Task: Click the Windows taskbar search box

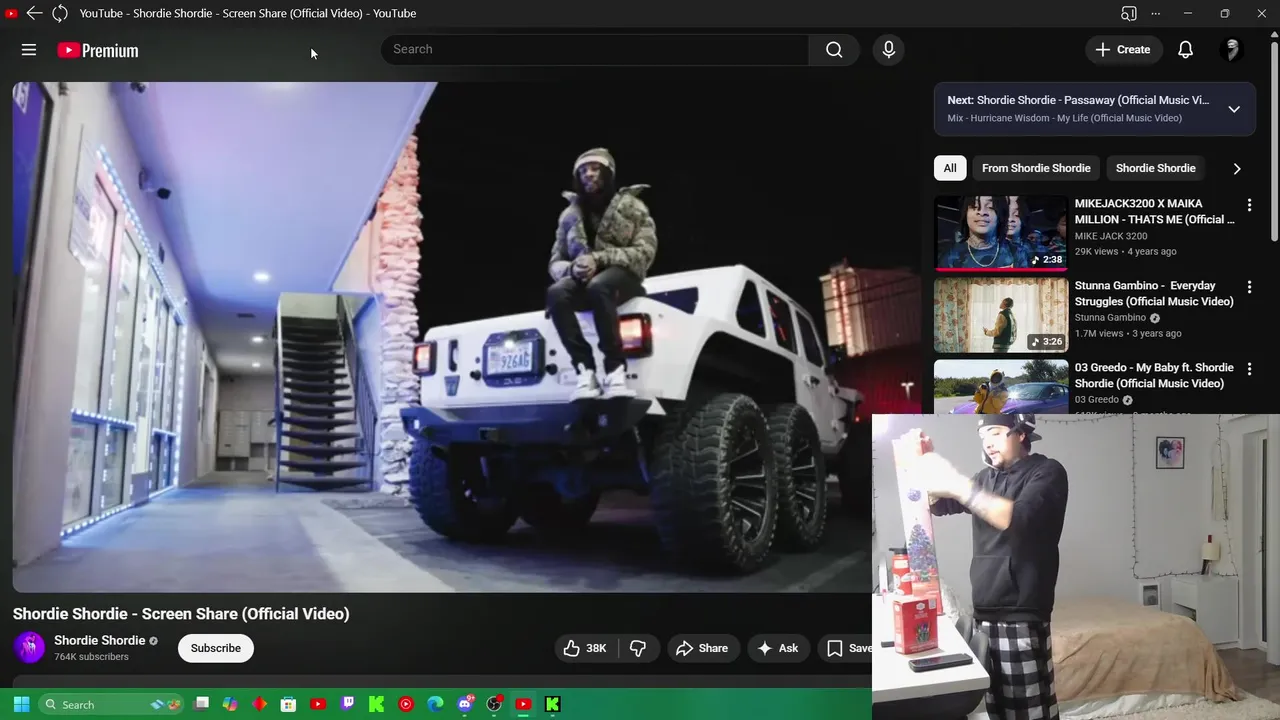Action: [x=110, y=704]
